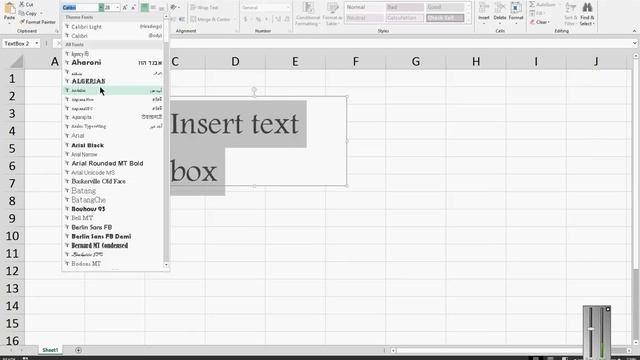Click the Copy icon
Image resolution: width=640 pixels, height=360 pixels.
(x=22, y=13)
